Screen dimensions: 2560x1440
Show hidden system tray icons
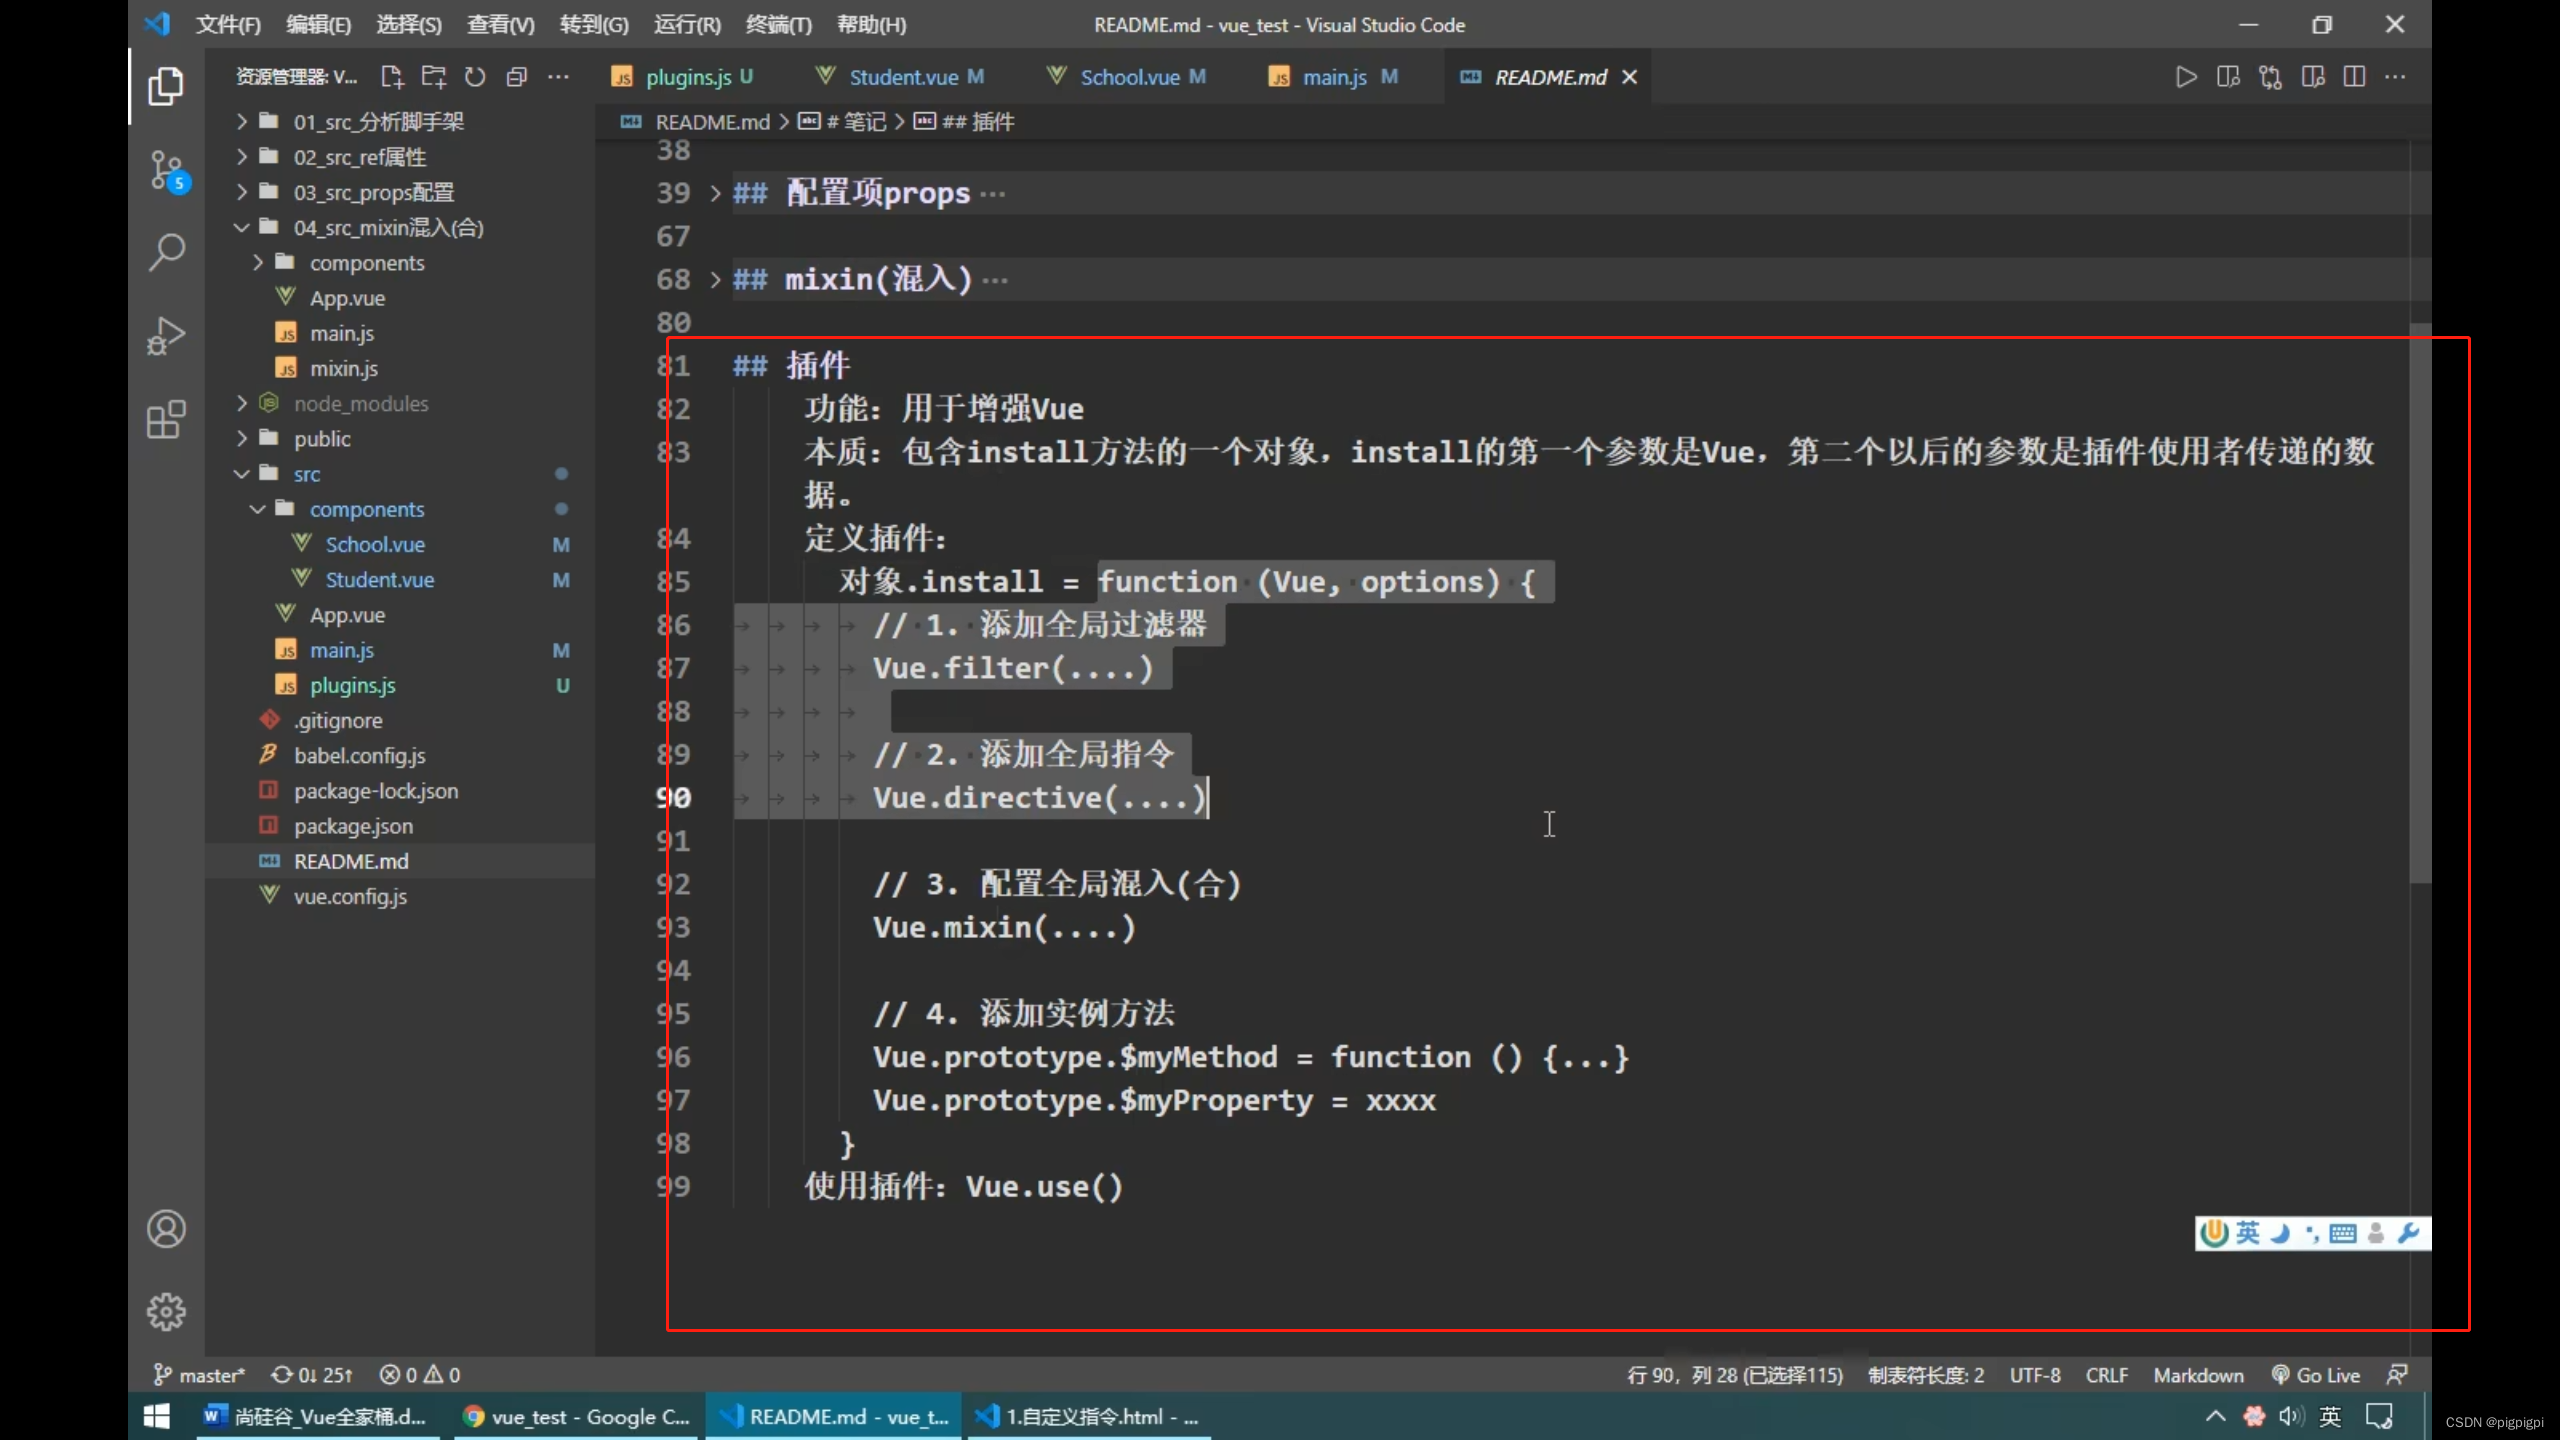pos(2215,1416)
